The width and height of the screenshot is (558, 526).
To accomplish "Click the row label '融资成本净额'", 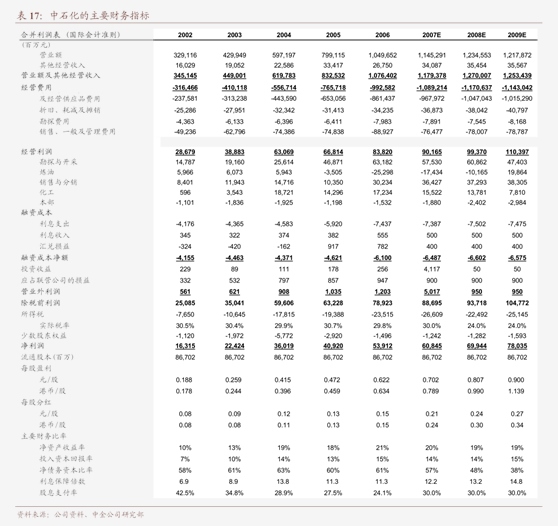I will [44, 258].
